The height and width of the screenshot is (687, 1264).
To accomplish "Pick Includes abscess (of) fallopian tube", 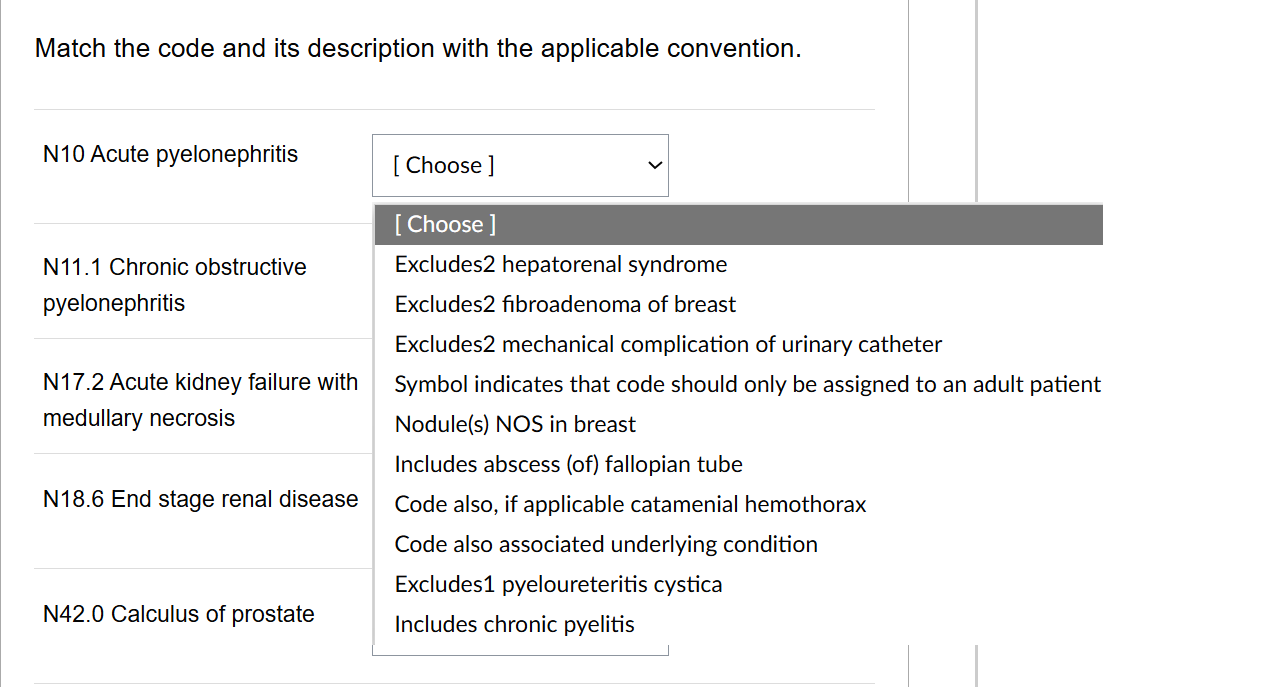I will [568, 464].
